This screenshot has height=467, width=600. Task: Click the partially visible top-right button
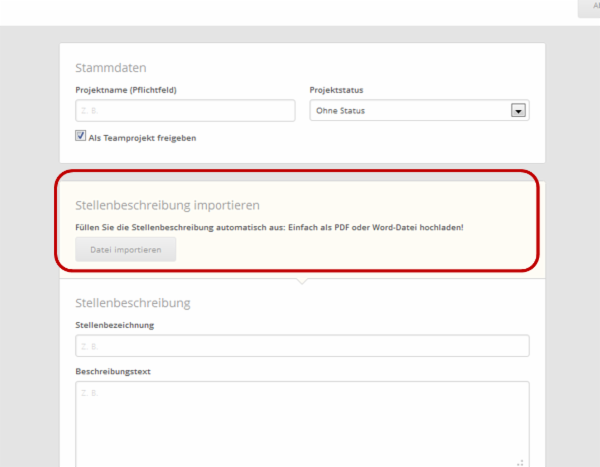590,8
